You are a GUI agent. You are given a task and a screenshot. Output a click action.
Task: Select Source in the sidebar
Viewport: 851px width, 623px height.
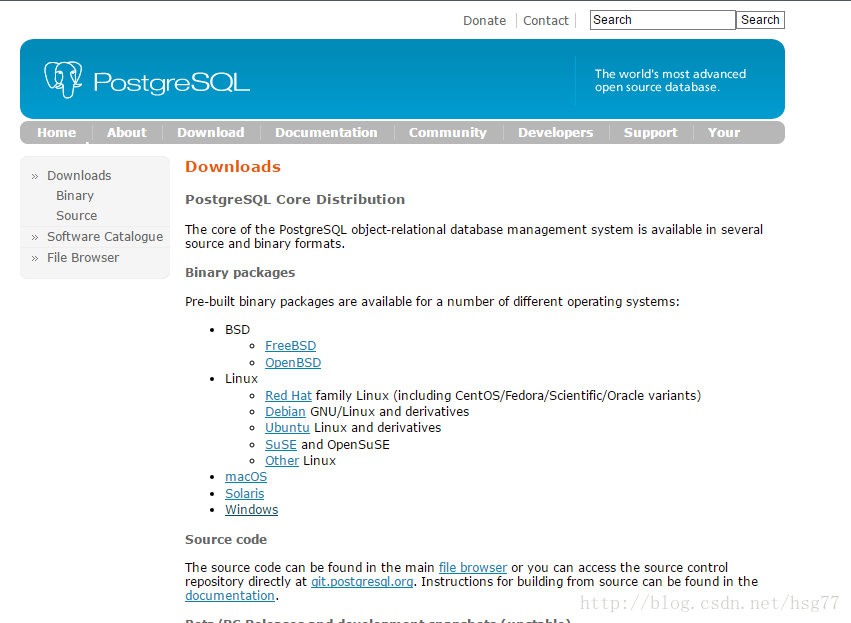coord(77,215)
